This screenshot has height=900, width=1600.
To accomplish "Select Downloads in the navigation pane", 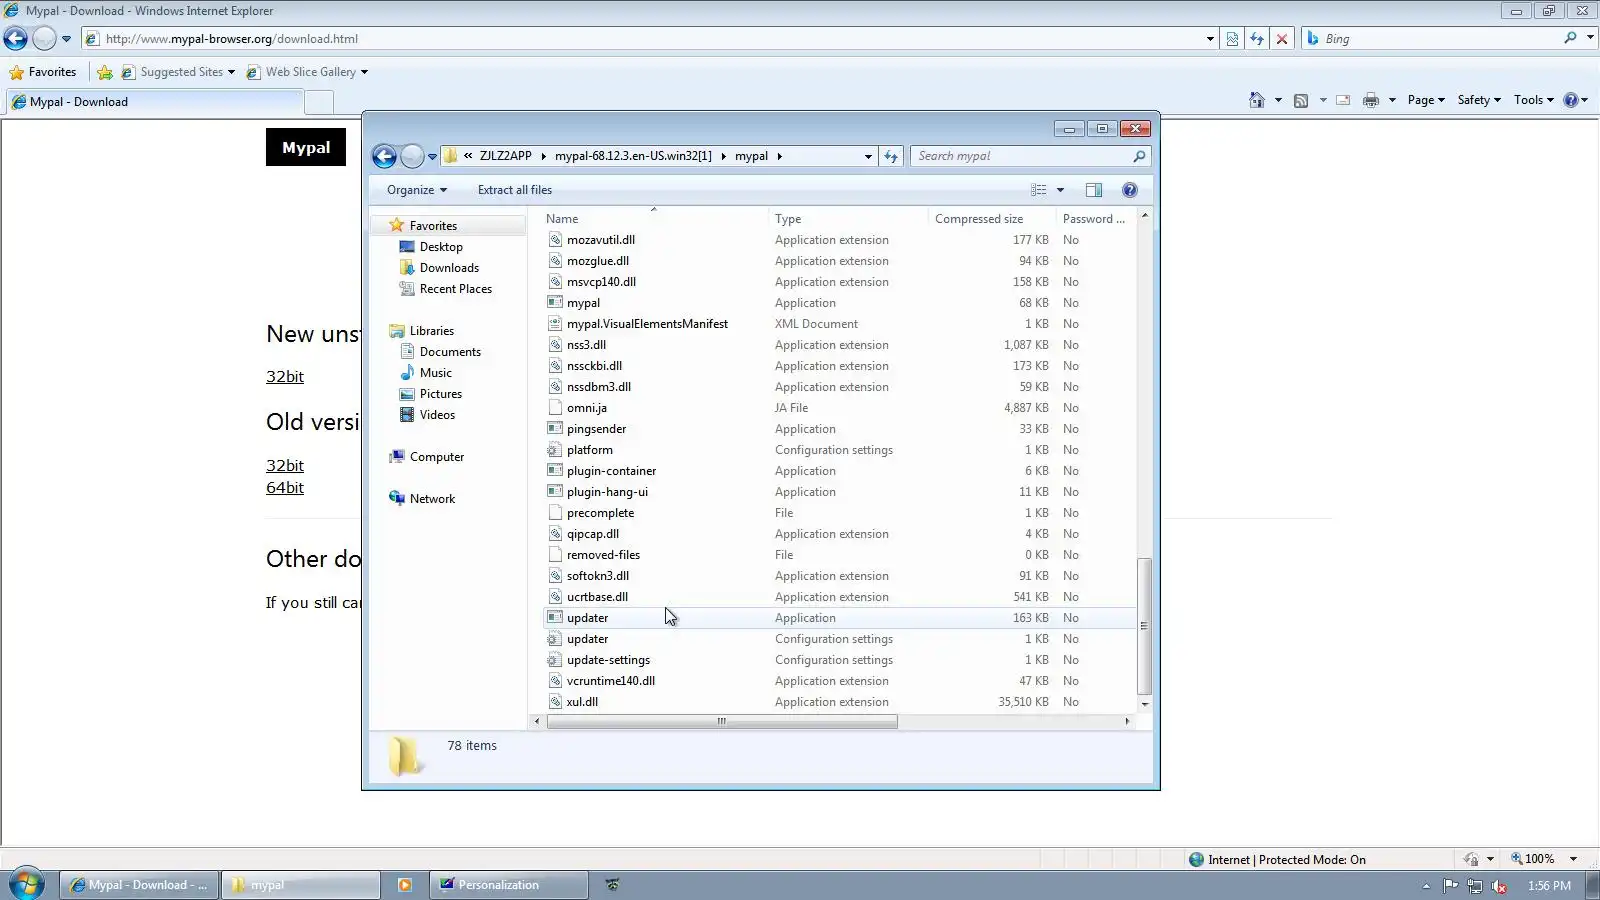I will click(x=449, y=268).
